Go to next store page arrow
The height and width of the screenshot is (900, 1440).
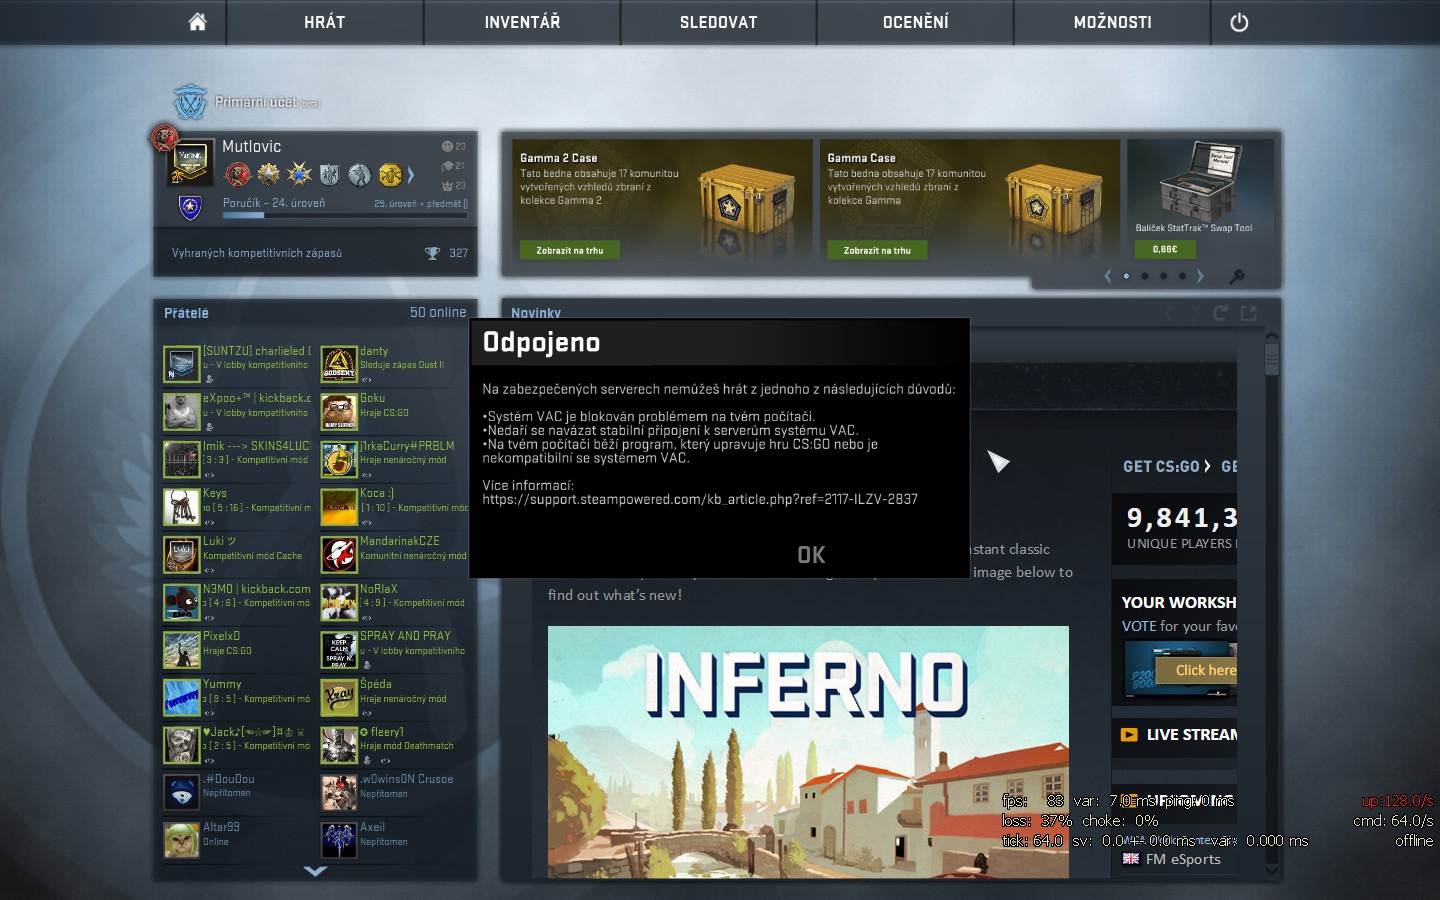point(1200,276)
